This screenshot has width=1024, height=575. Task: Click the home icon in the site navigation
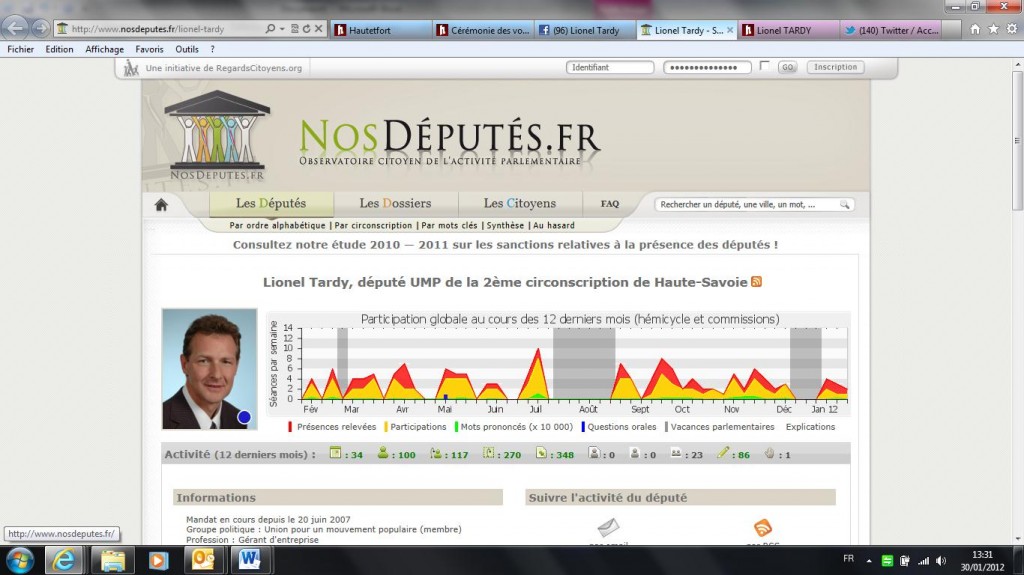tap(161, 205)
